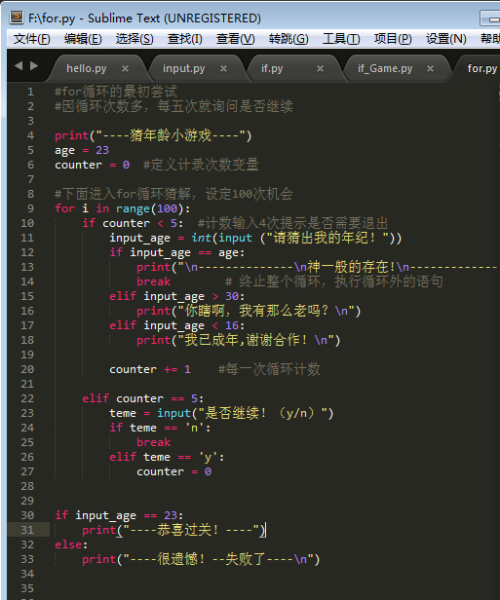The height and width of the screenshot is (600, 500).
Task: Close the if_Game.py tab
Action: coord(430,68)
